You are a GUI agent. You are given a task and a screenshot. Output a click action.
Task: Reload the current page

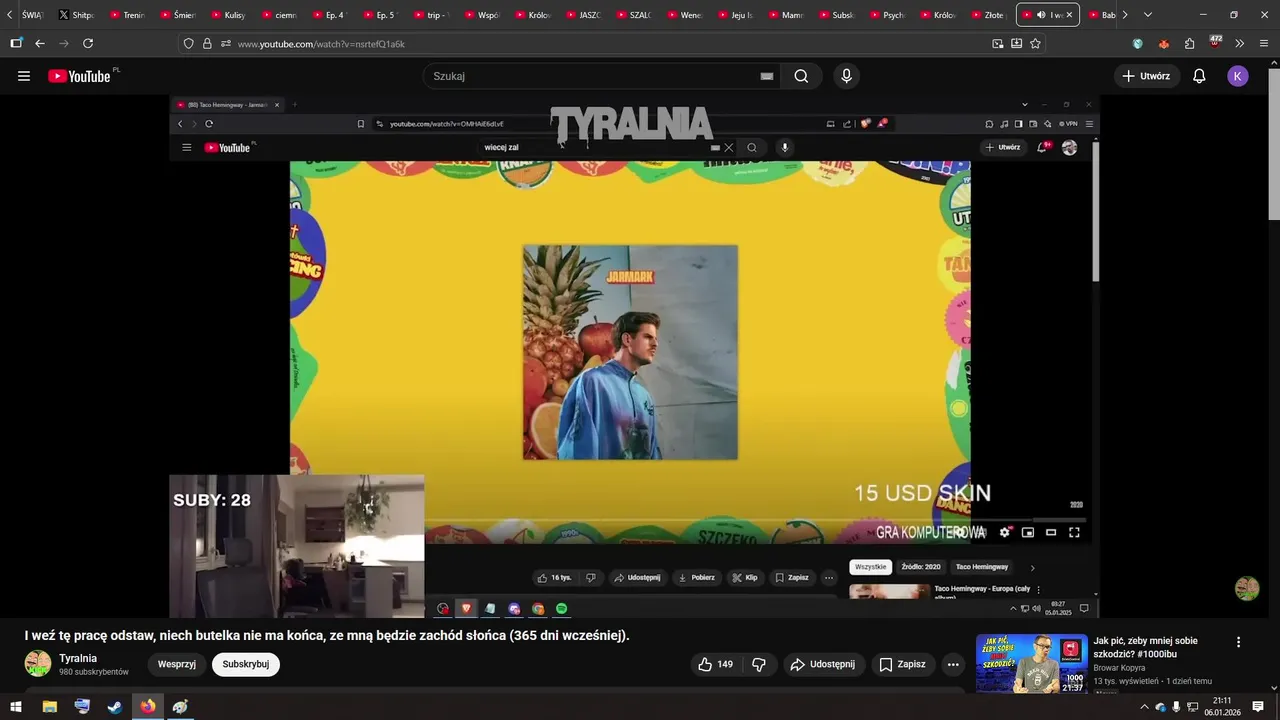(x=88, y=43)
